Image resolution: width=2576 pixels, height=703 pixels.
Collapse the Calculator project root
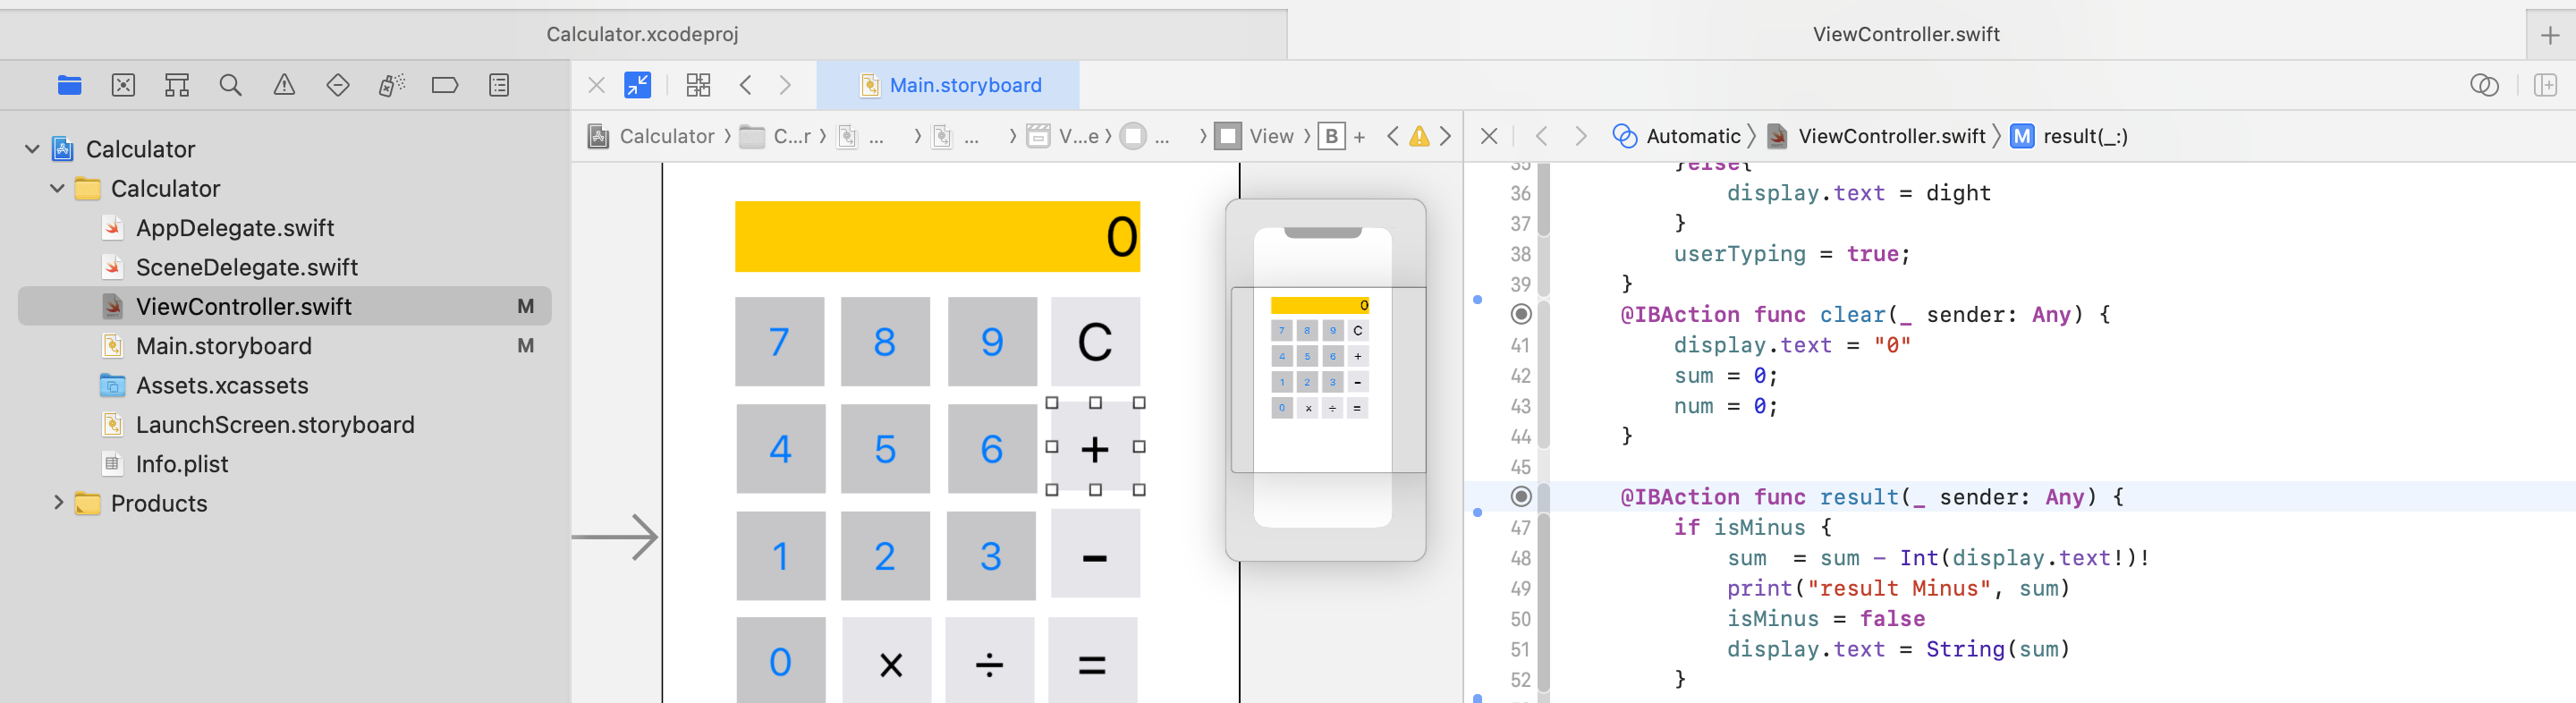pos(32,149)
